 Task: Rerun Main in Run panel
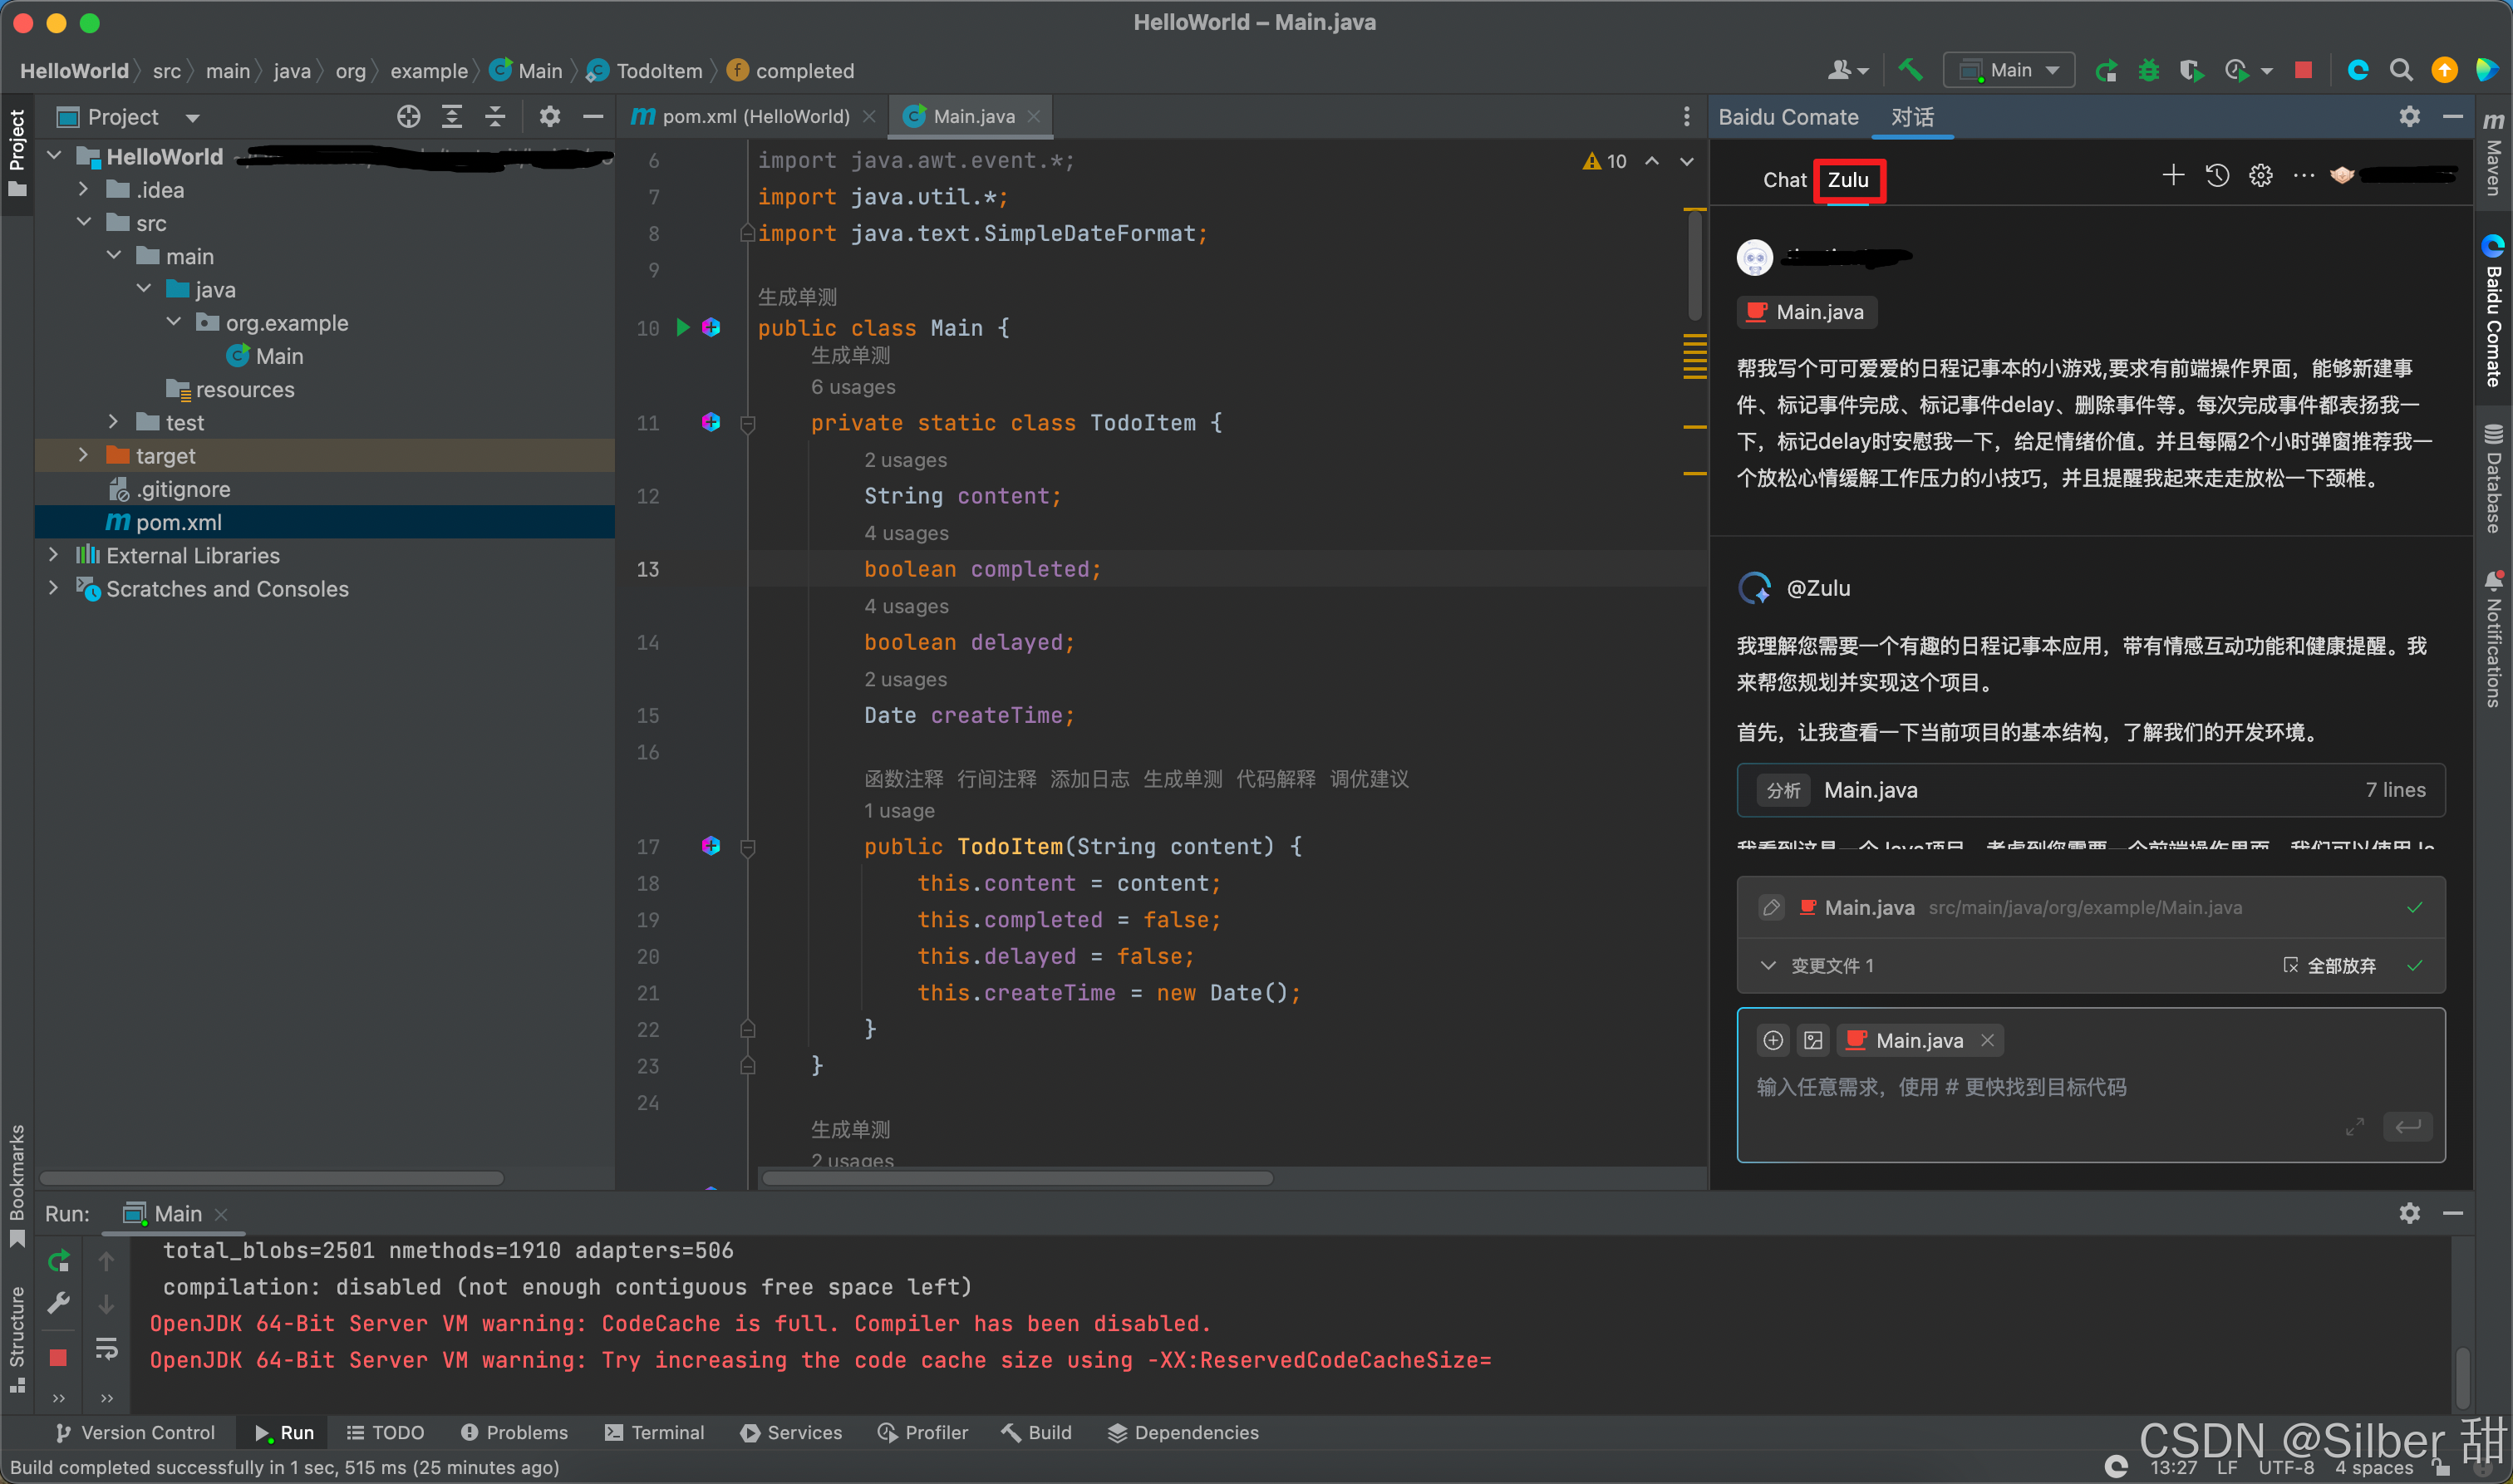click(59, 1261)
